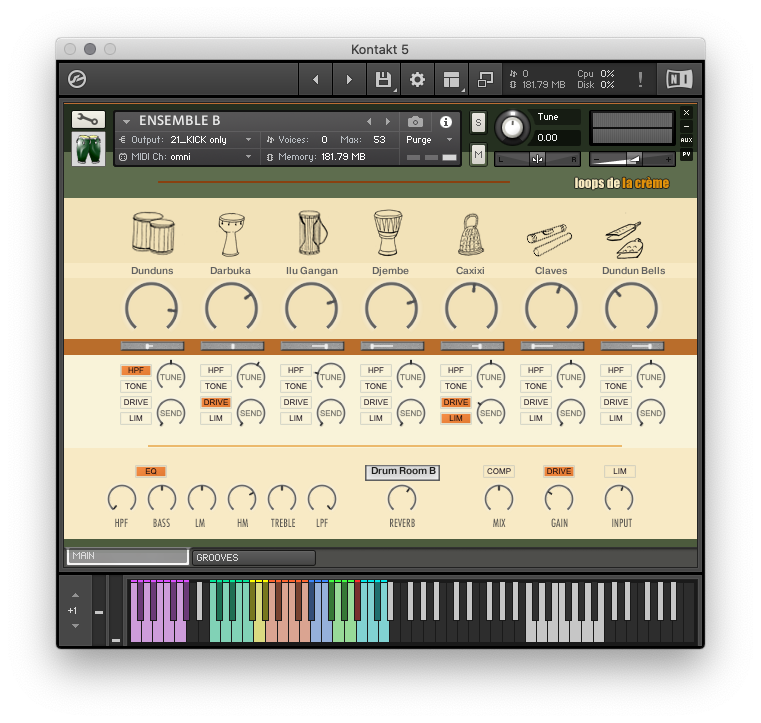Viewport: 761px width, 723px height.
Task: Adjust the Dunduns pan slider
Action: pos(152,346)
